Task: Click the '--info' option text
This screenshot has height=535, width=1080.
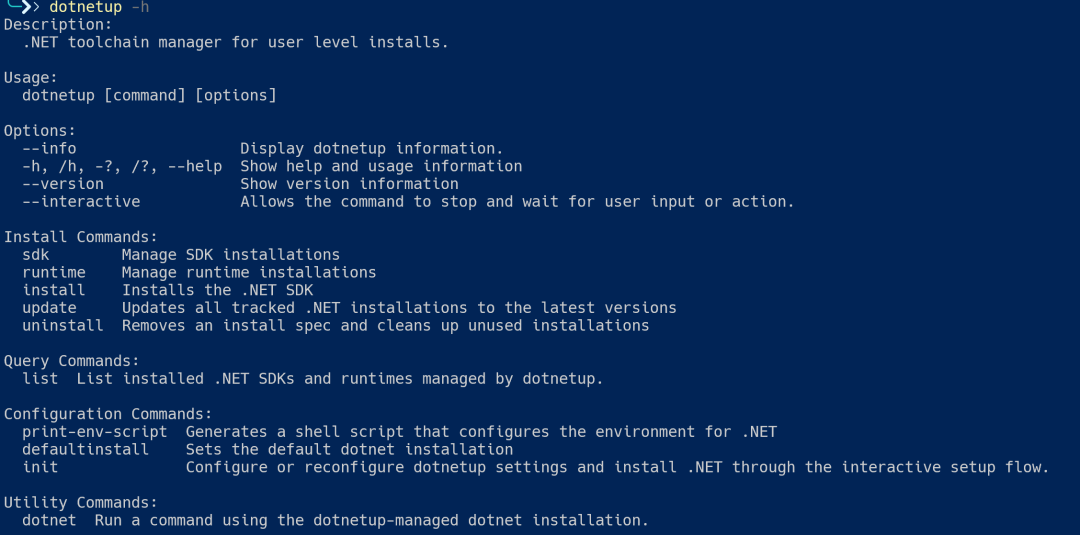Action: 49,148
